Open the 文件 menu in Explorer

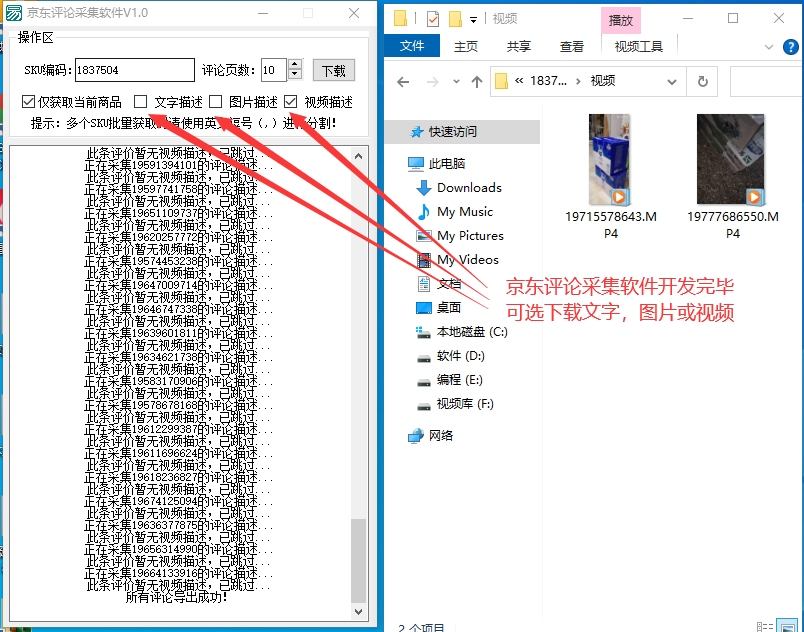(x=412, y=46)
